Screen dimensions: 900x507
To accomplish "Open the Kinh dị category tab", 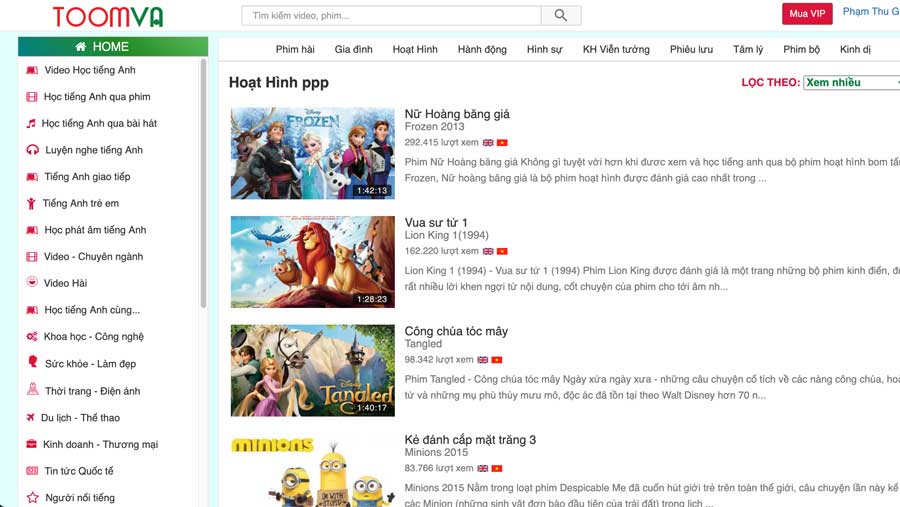I will 855,49.
